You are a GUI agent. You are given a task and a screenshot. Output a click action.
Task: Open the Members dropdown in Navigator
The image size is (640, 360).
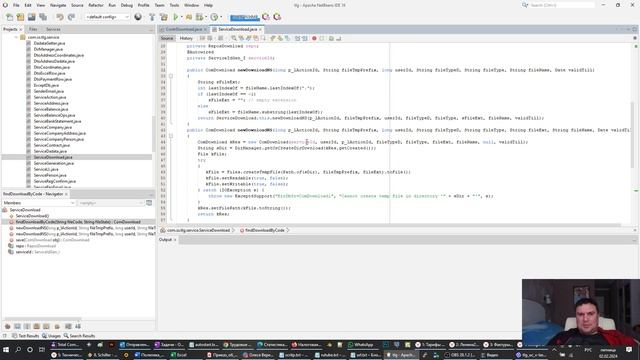click(x=38, y=203)
